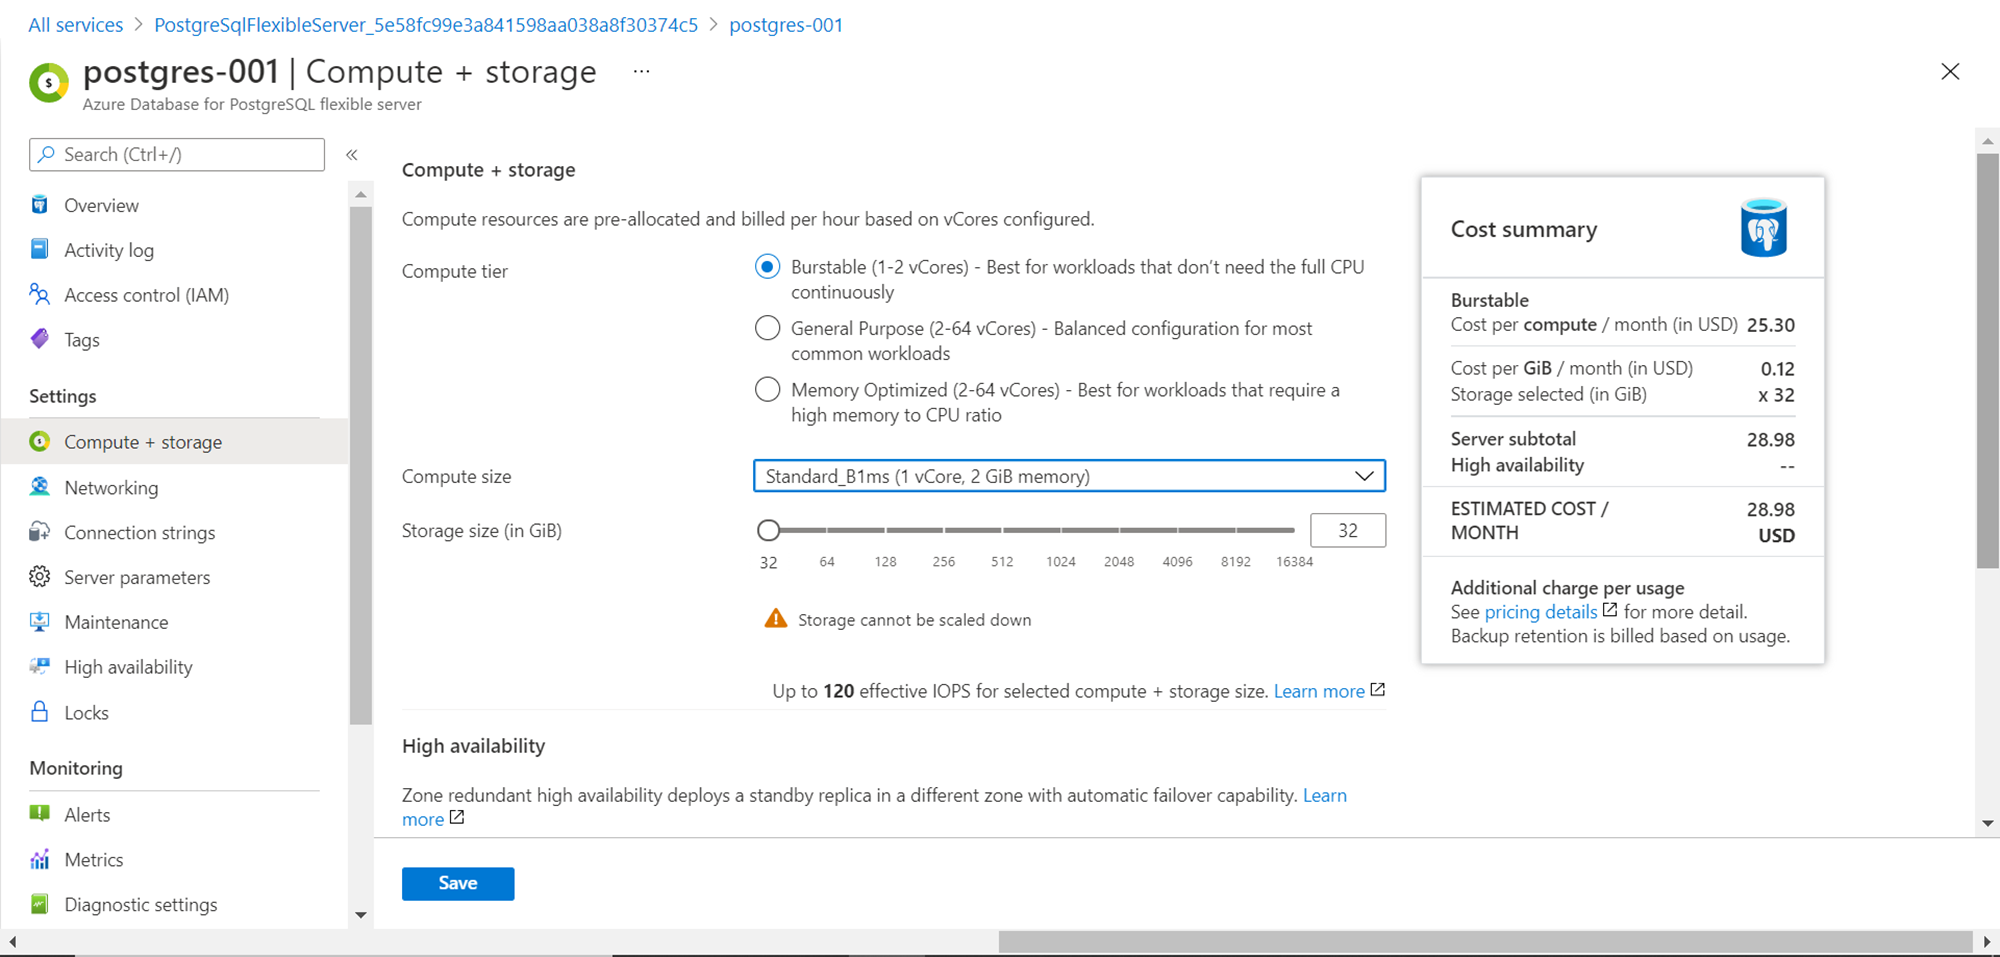The width and height of the screenshot is (2000, 957).
Task: Click Server parameters gear icon
Action: click(40, 577)
